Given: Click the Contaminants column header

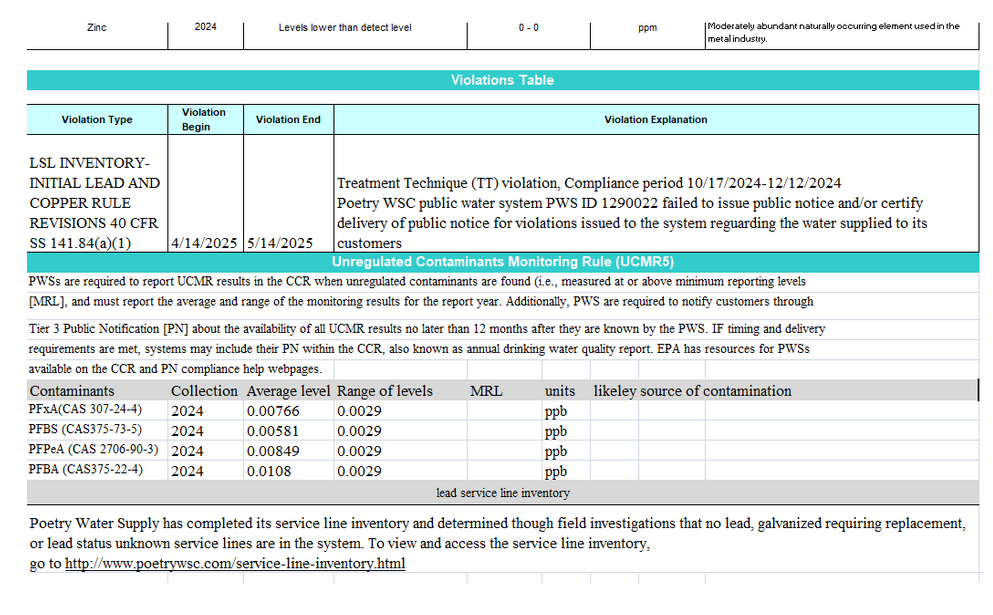Looking at the screenshot, I should pyautogui.click(x=72, y=391).
